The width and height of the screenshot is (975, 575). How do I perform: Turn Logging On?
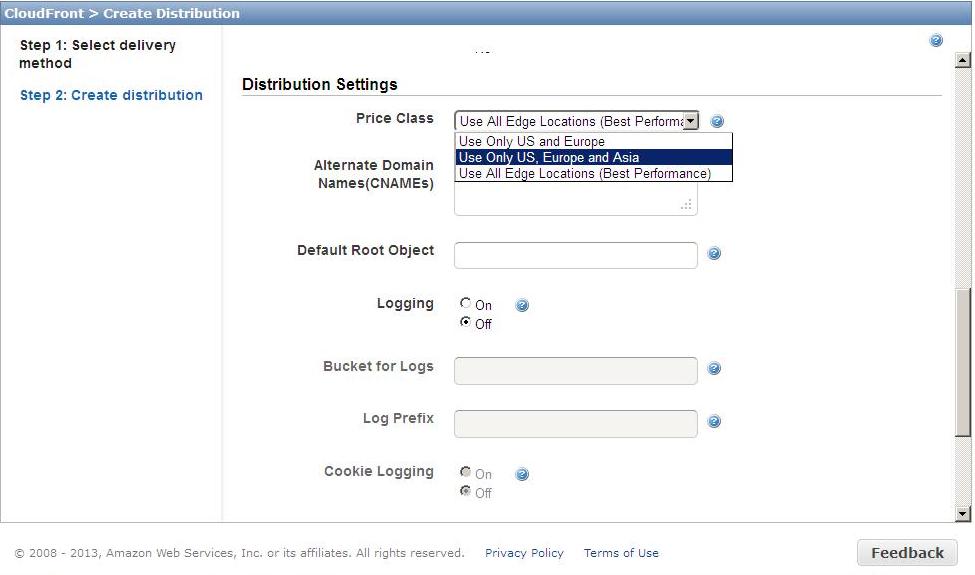click(x=465, y=303)
